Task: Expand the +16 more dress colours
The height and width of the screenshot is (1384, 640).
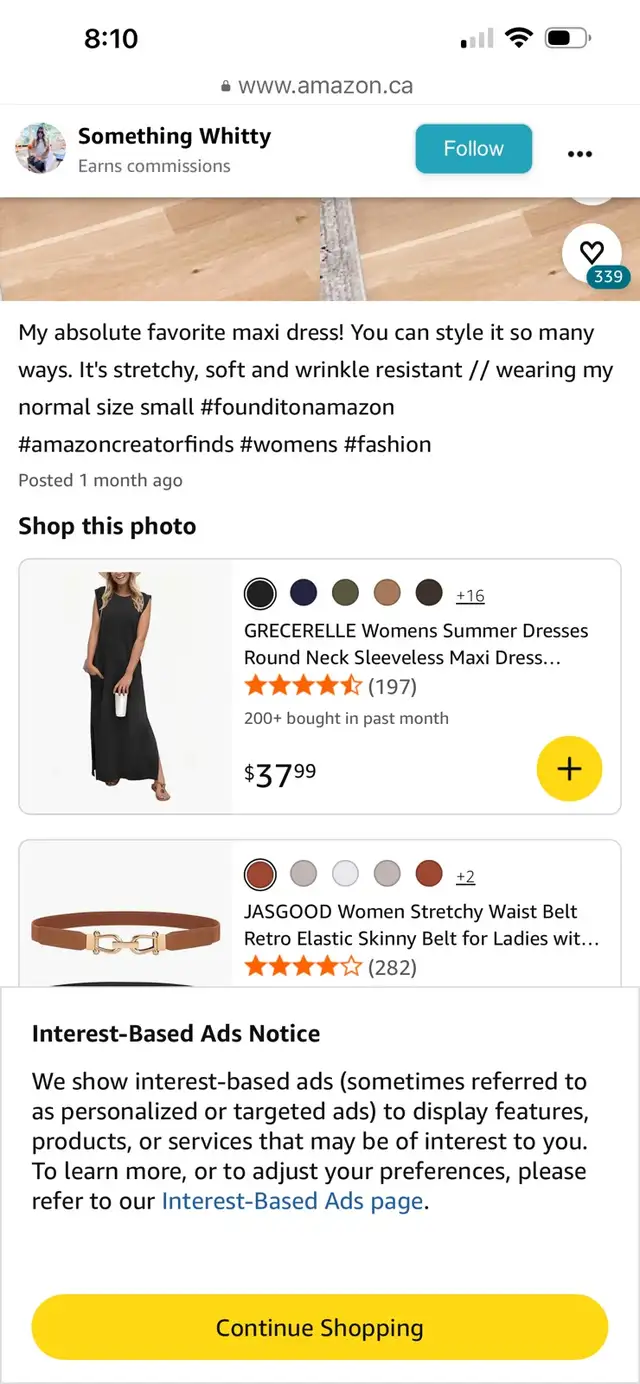Action: click(470, 596)
